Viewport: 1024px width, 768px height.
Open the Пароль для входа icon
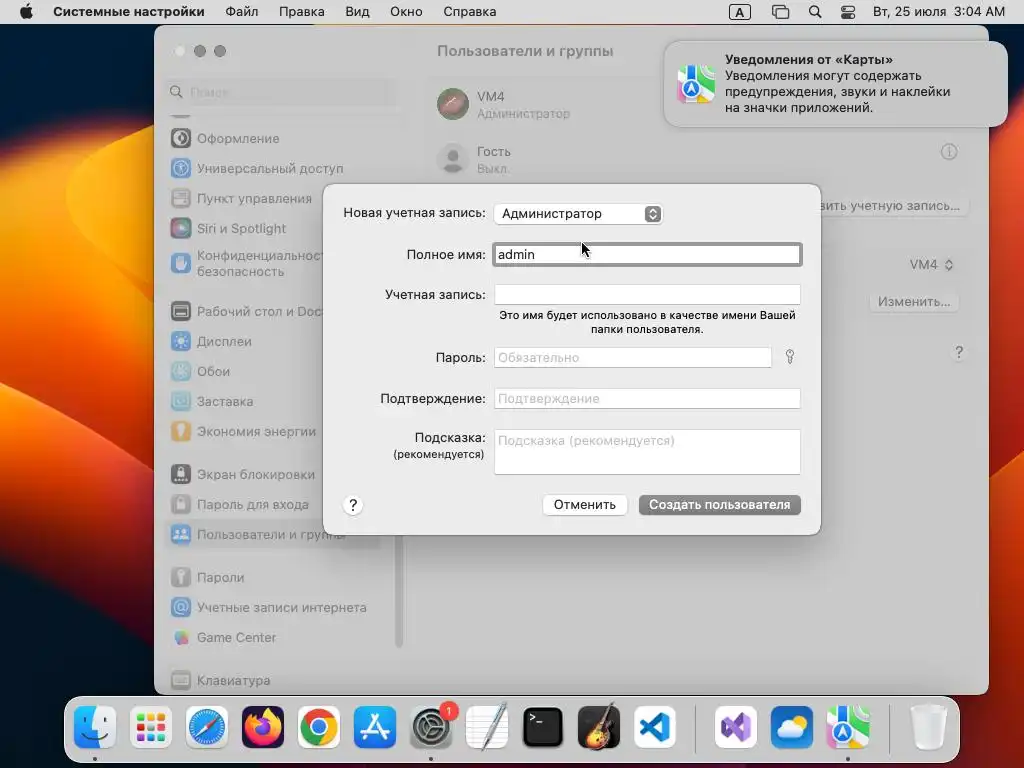[x=181, y=505]
